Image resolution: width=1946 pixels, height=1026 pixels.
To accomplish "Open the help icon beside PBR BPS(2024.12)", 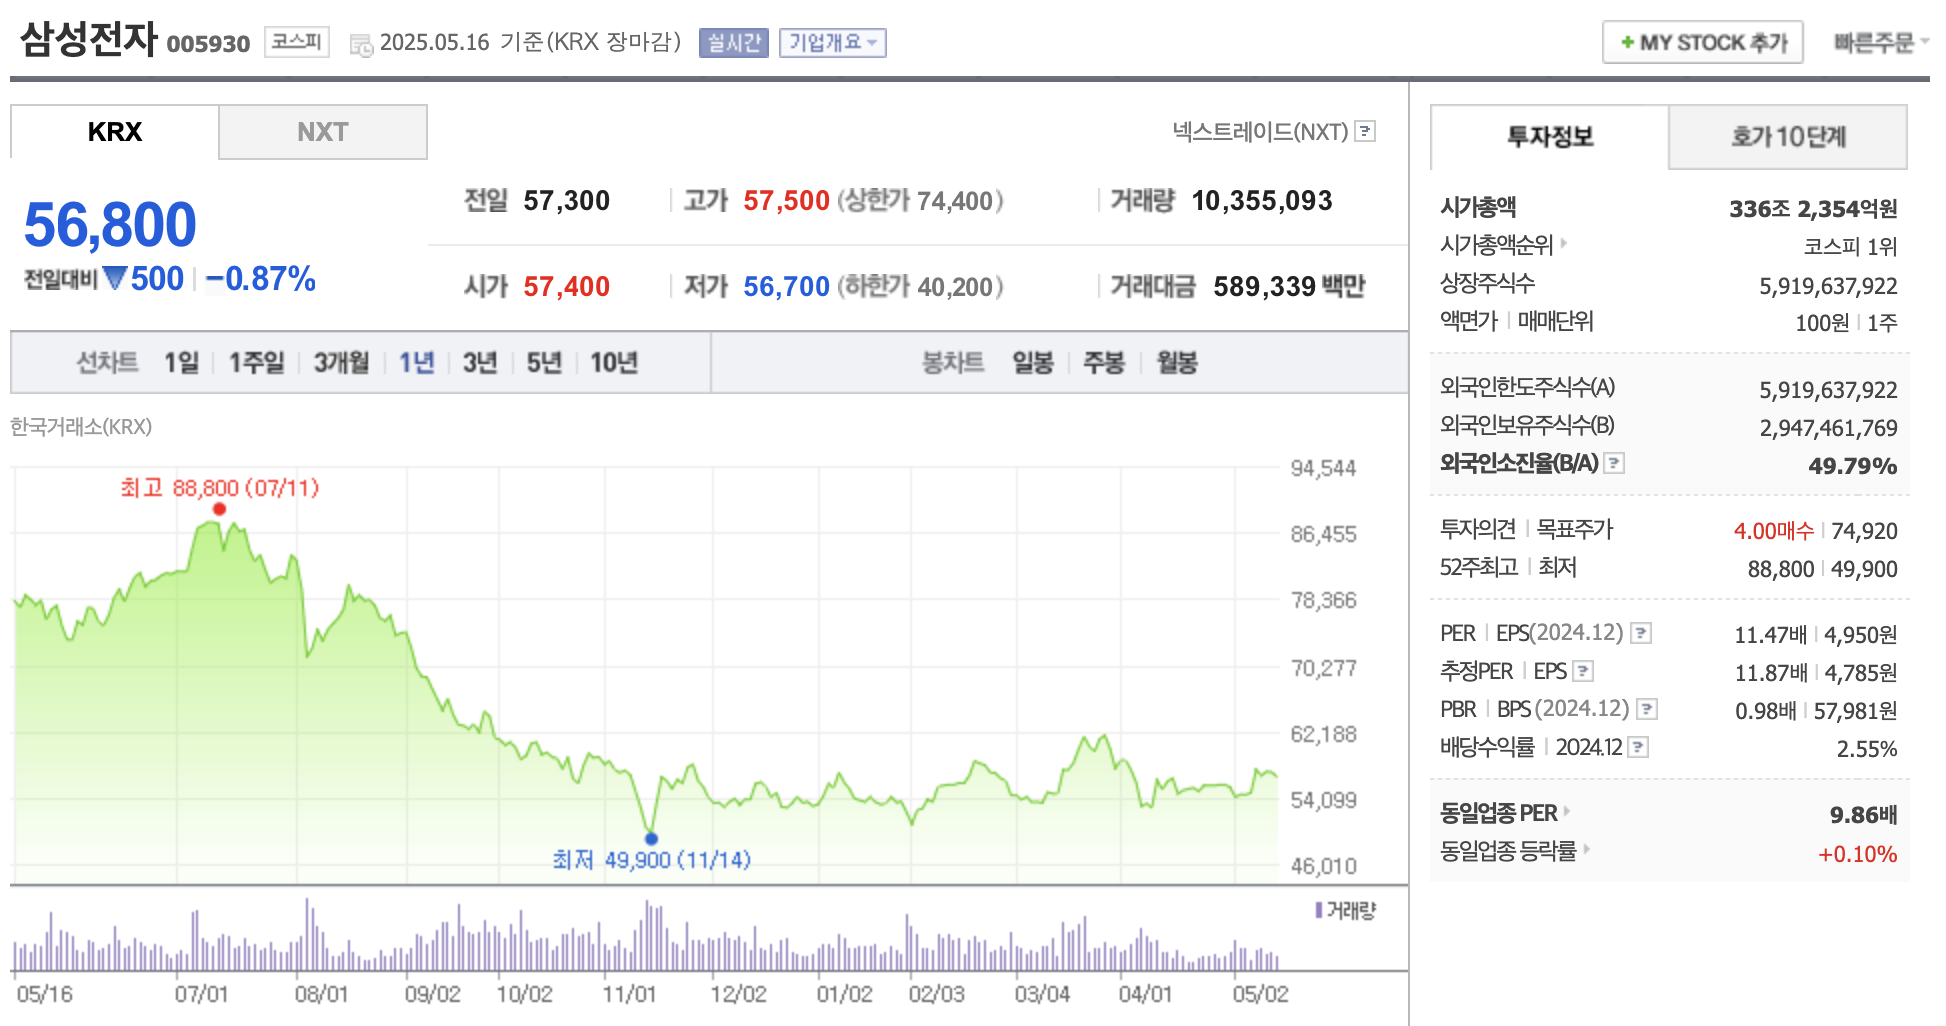I will [x=1647, y=709].
